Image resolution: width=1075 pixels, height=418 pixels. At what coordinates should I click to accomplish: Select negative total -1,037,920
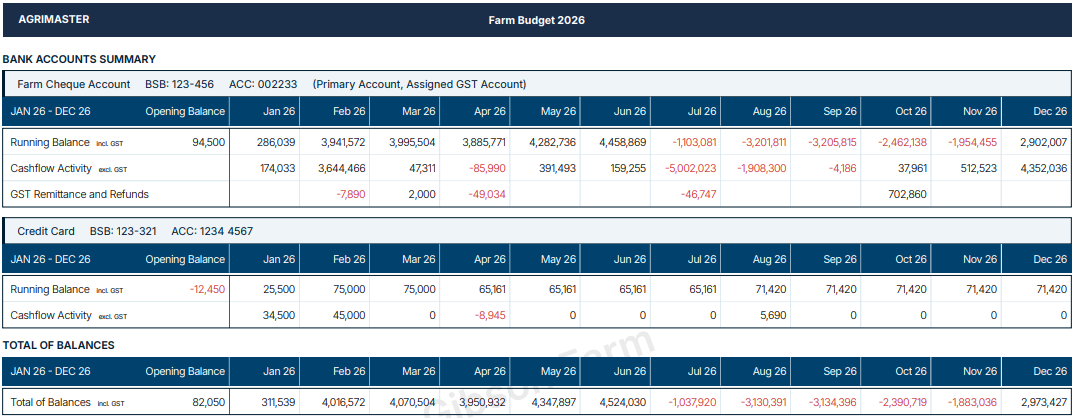(691, 402)
